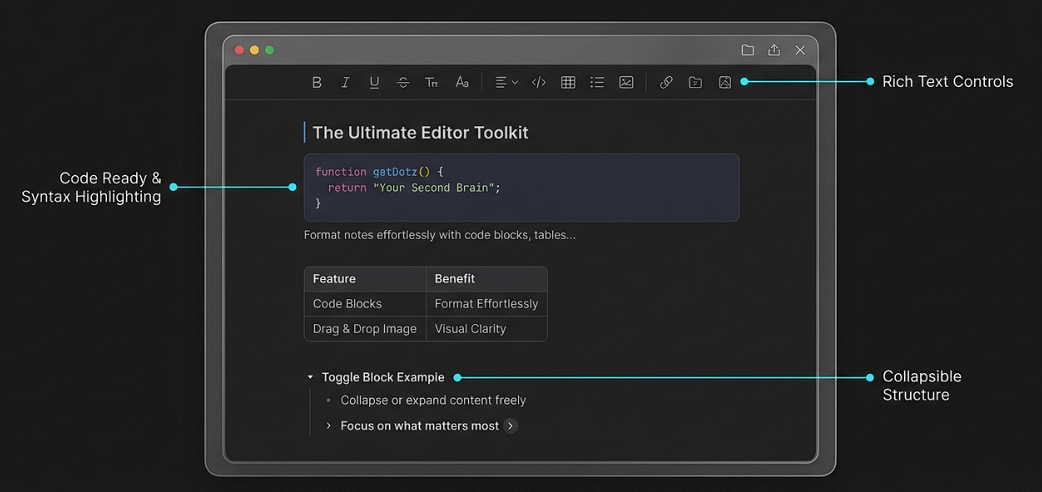Click the title 'The Ultimate Editor Toolkit'
The height and width of the screenshot is (492, 1042).
(420, 133)
